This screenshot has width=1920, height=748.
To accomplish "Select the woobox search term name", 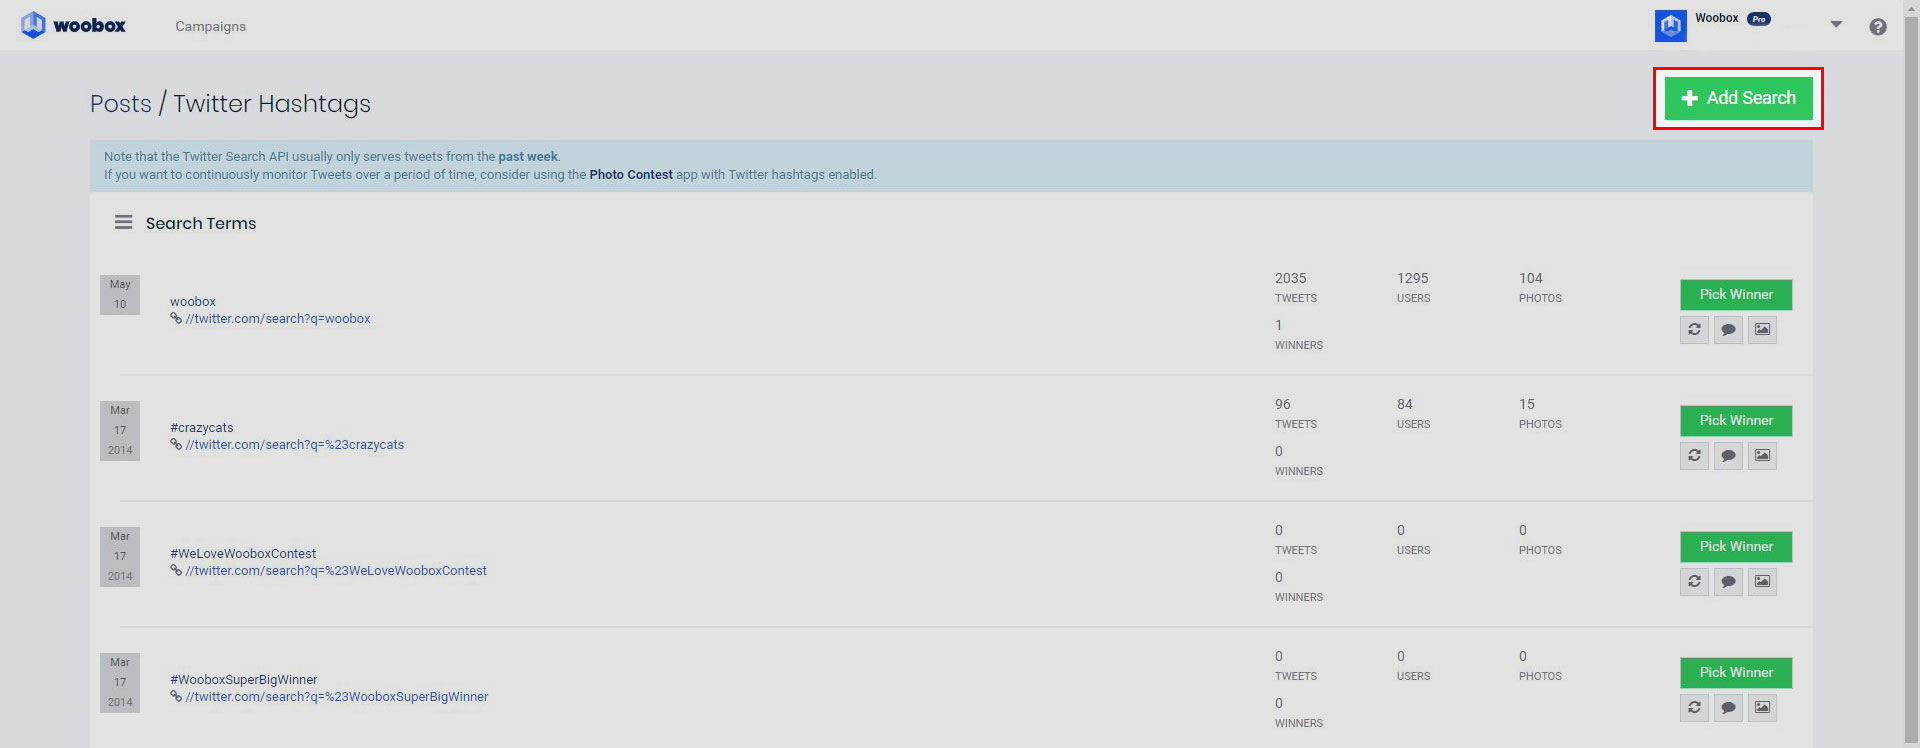I will pyautogui.click(x=193, y=302).
